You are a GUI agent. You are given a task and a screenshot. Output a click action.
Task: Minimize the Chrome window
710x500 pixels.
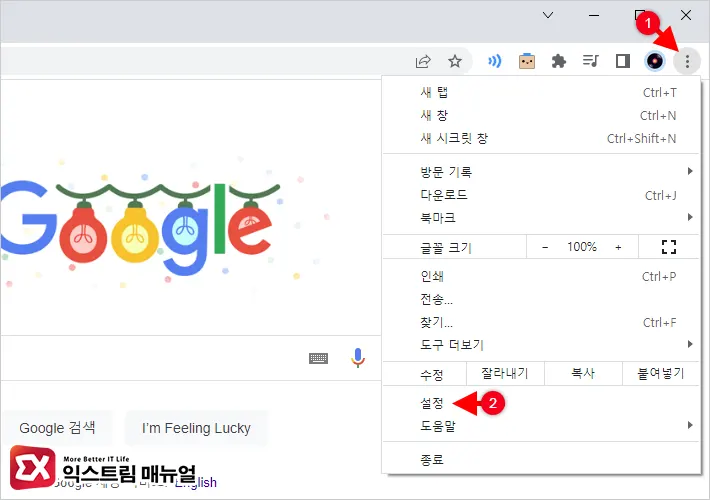(594, 15)
